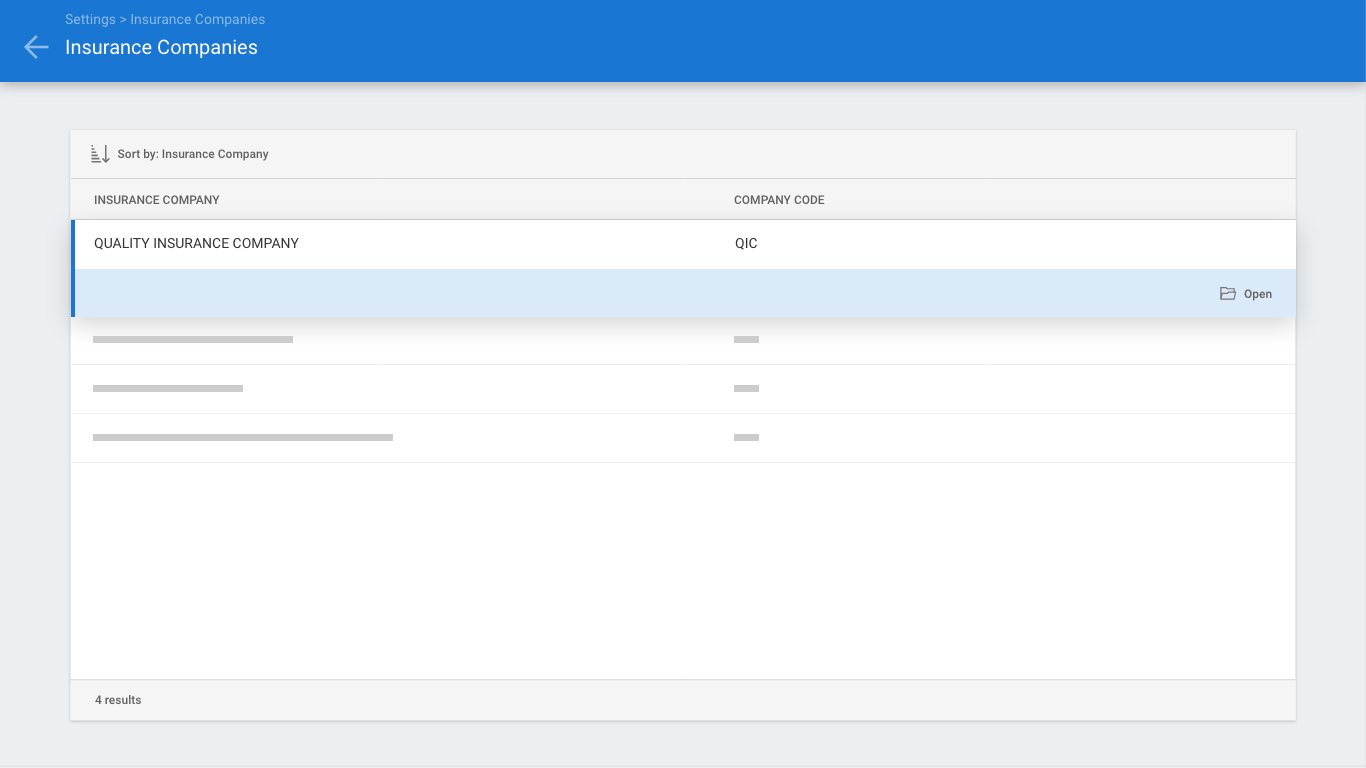Viewport: 1366px width, 768px height.
Task: Open the selected insurance company
Action: (x=1246, y=294)
